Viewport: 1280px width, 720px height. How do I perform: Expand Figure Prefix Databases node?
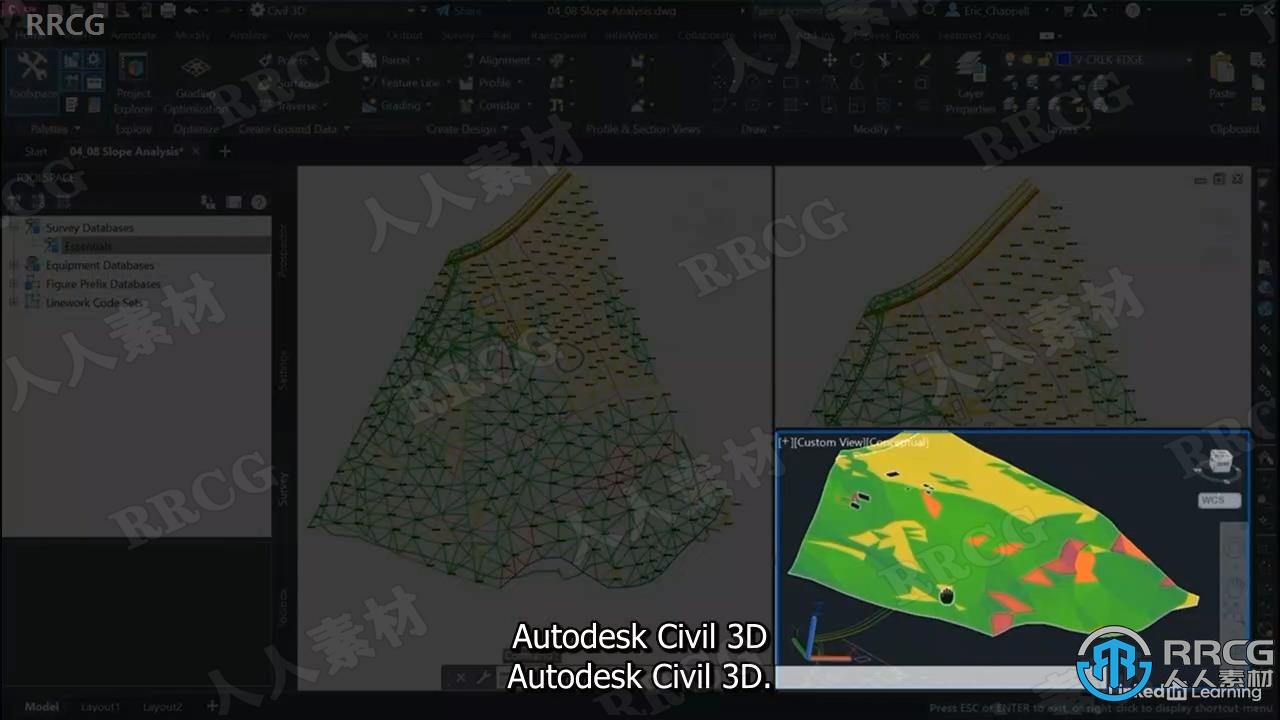[13, 284]
